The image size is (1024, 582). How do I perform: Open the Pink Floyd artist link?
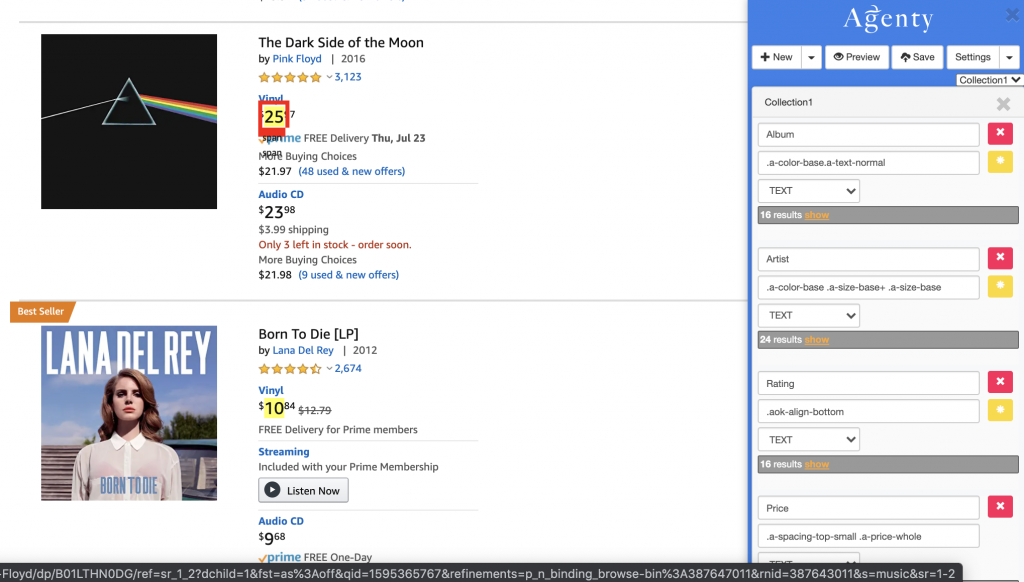tap(297, 59)
